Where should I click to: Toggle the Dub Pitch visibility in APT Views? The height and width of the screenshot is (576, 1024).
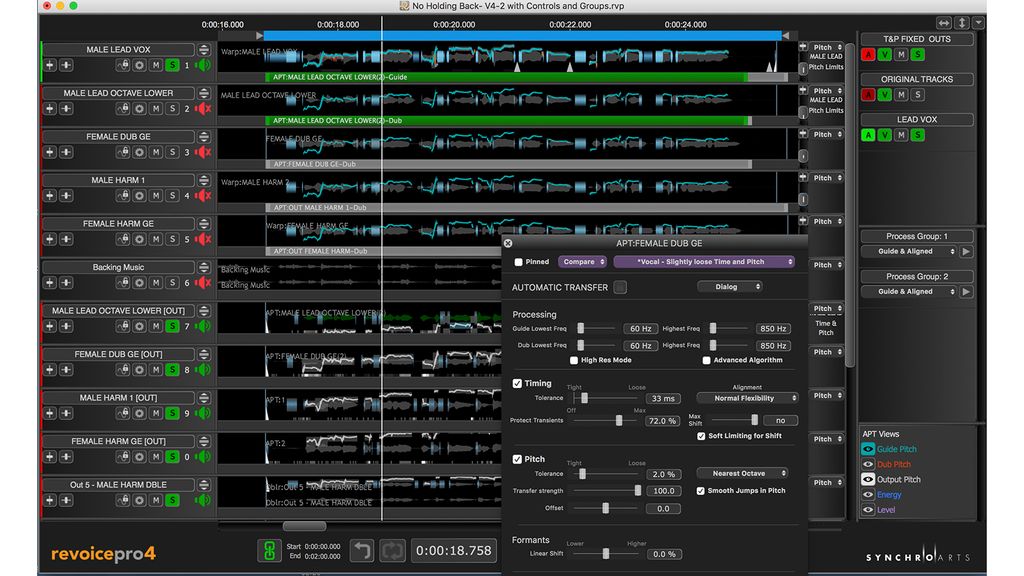point(869,464)
